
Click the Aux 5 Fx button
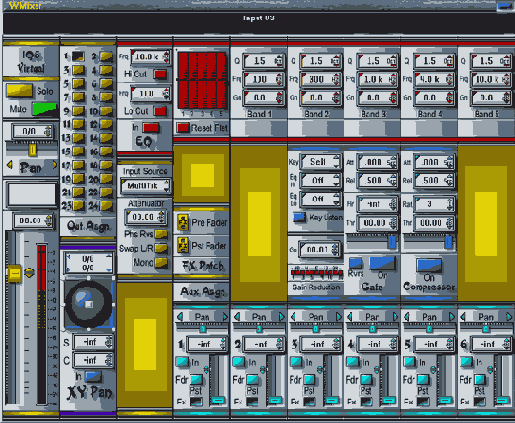click(x=423, y=402)
